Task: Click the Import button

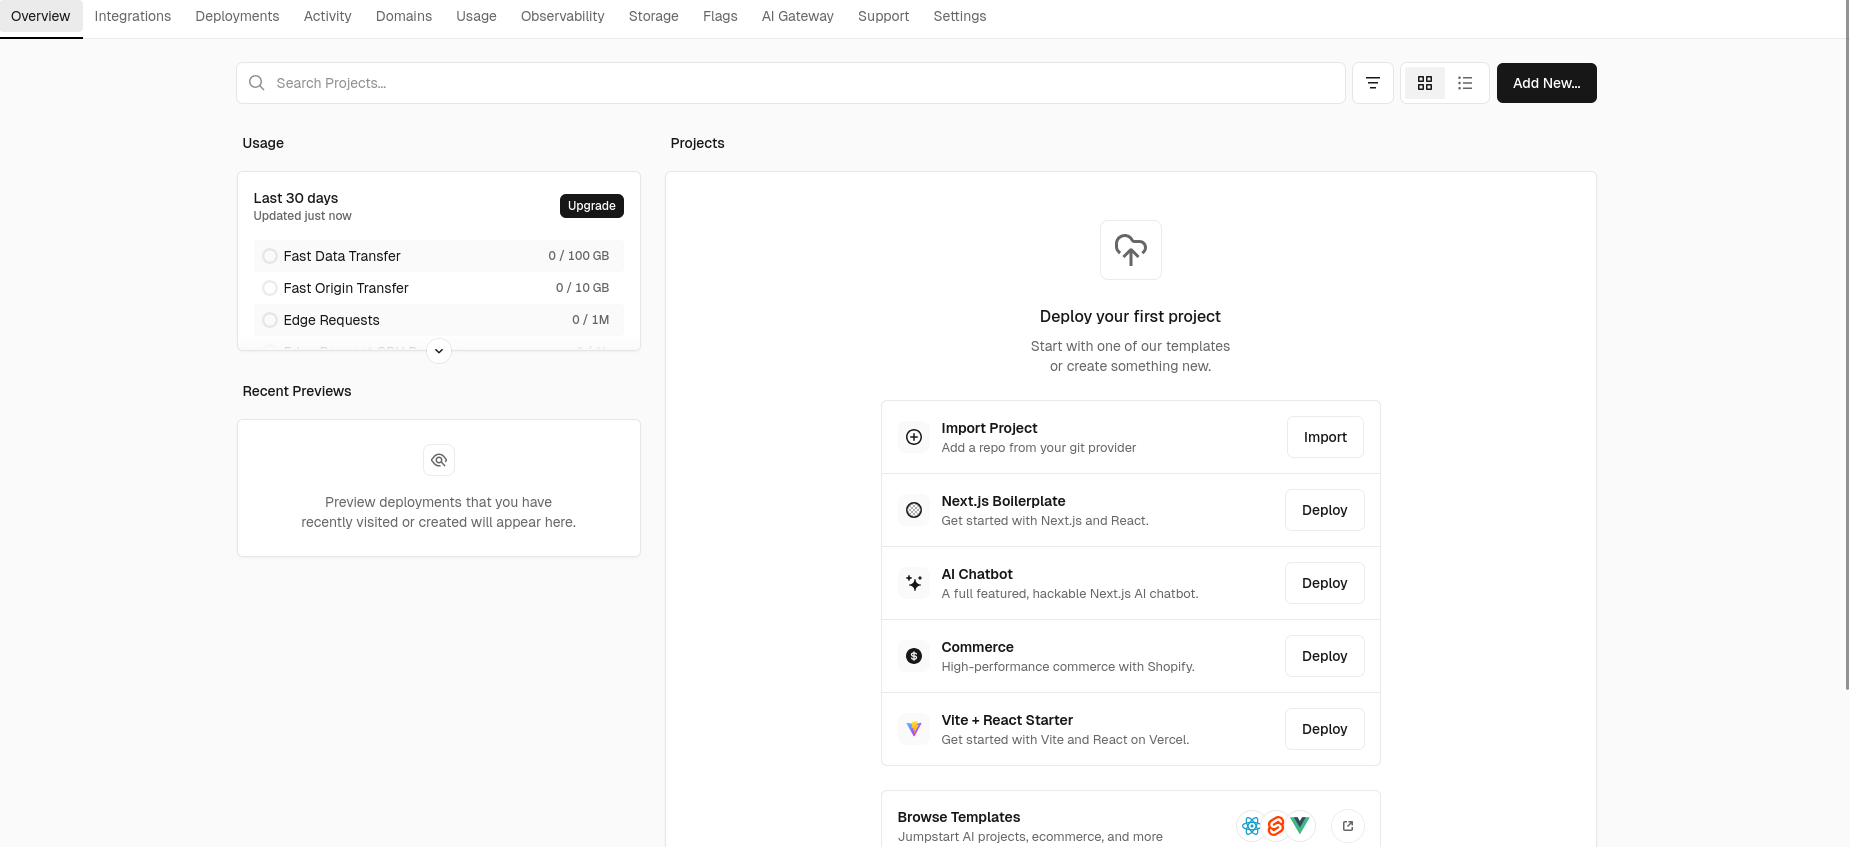Action: click(x=1325, y=437)
